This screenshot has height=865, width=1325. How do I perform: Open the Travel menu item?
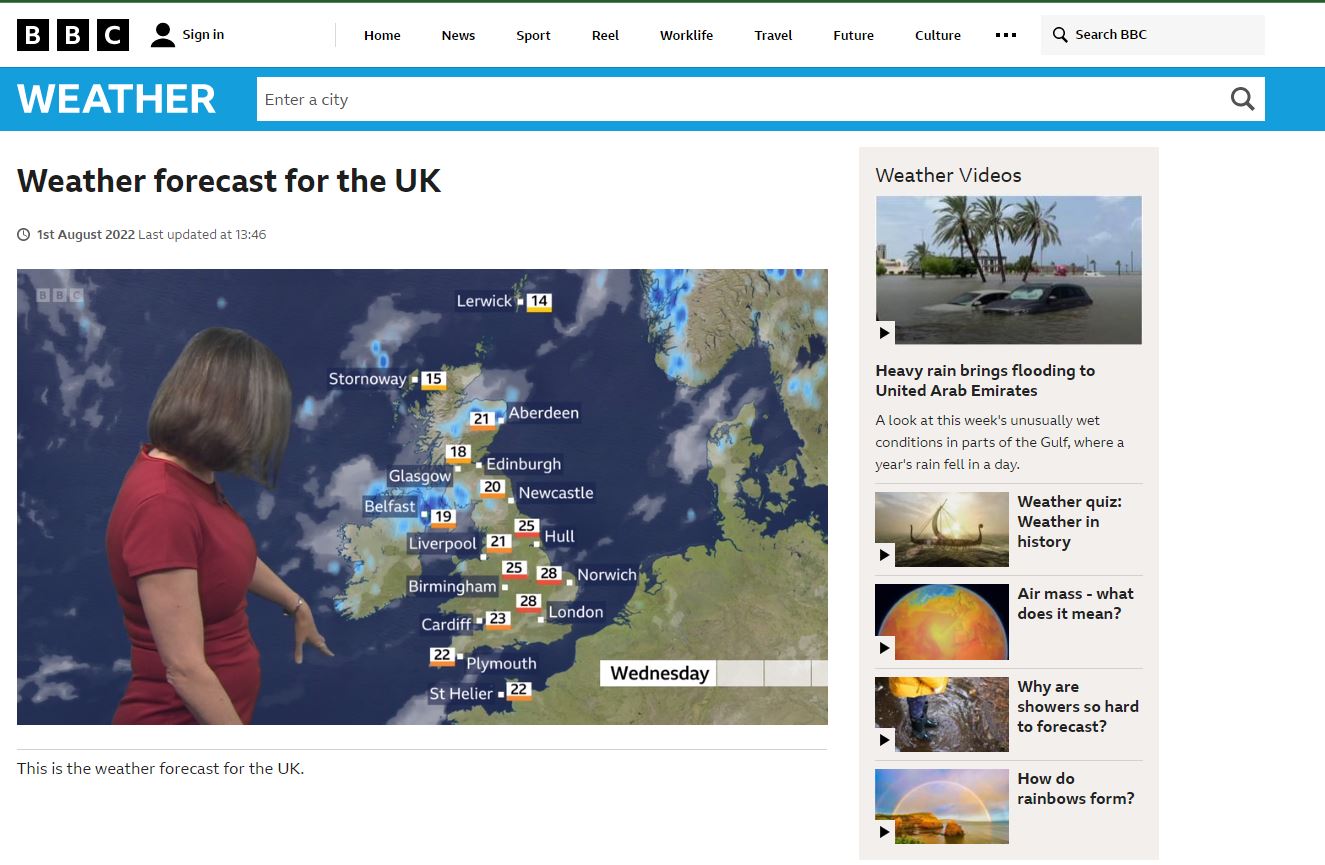click(773, 35)
